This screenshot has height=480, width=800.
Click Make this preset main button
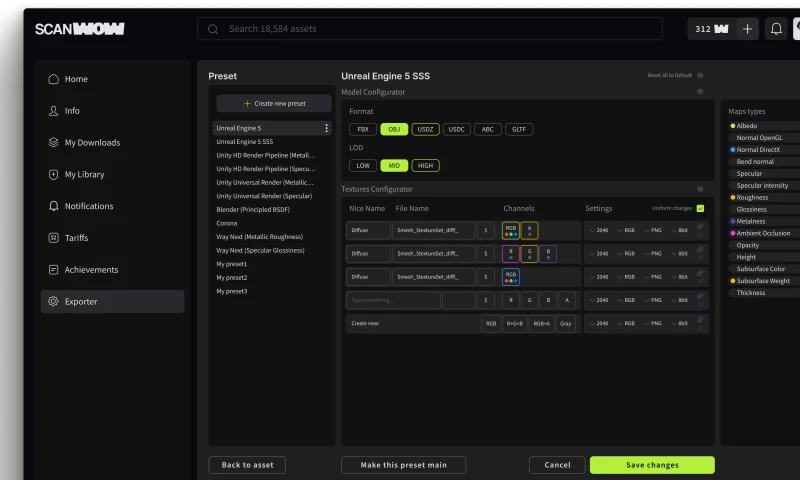point(403,465)
